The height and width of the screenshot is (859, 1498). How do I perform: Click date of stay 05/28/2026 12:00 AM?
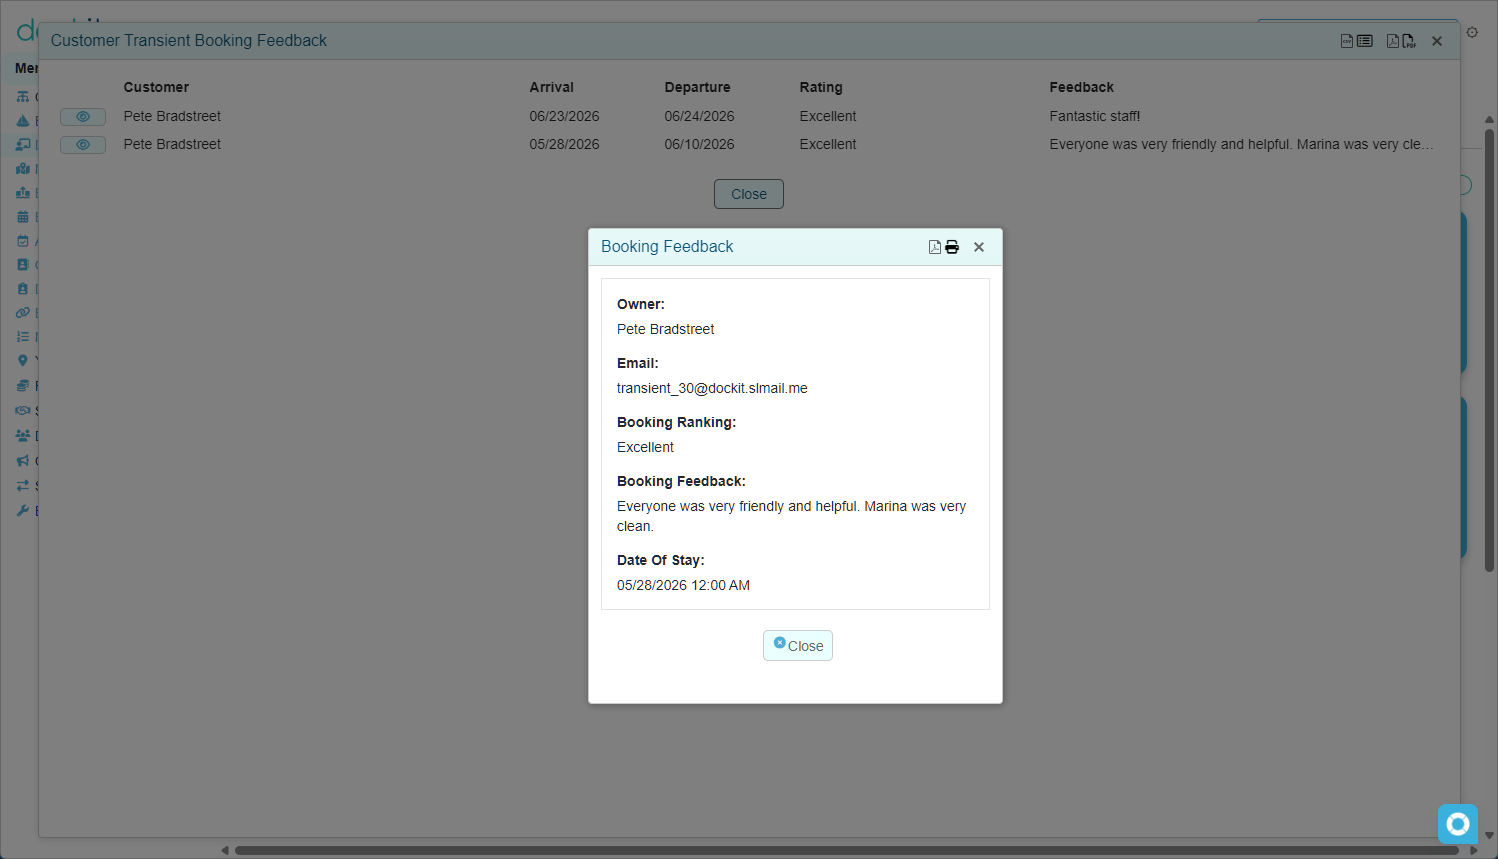click(683, 586)
